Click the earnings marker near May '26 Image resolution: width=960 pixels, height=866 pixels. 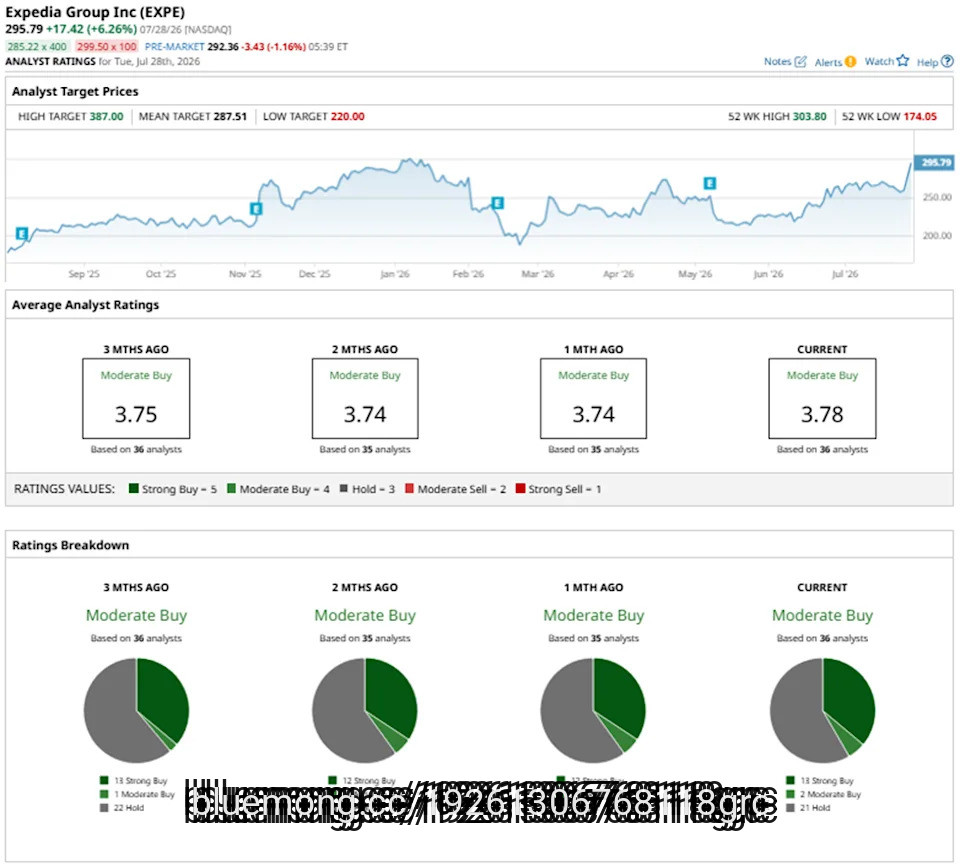tap(710, 183)
